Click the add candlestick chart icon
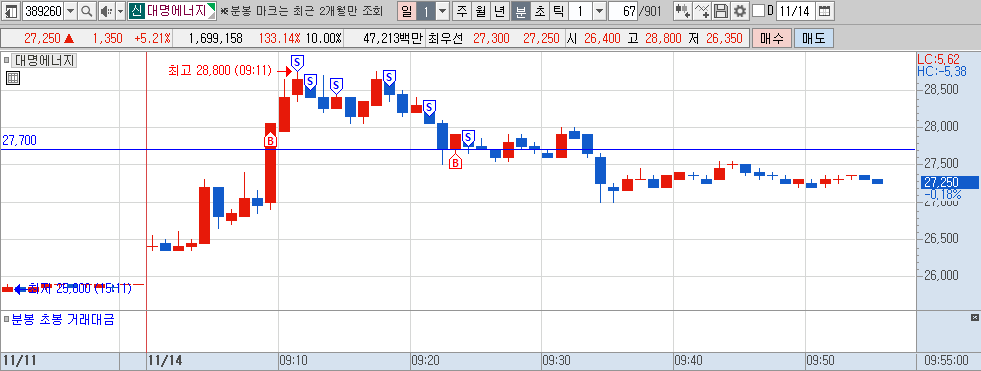Screen dimensions: 981x371 pos(683,11)
